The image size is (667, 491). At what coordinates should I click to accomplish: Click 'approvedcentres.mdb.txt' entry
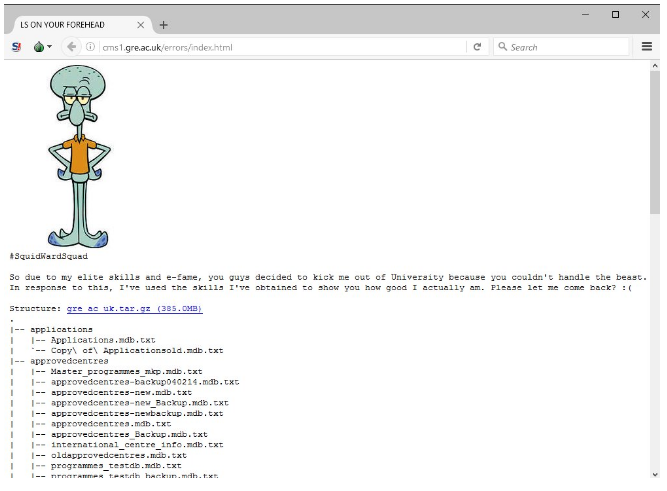point(111,424)
